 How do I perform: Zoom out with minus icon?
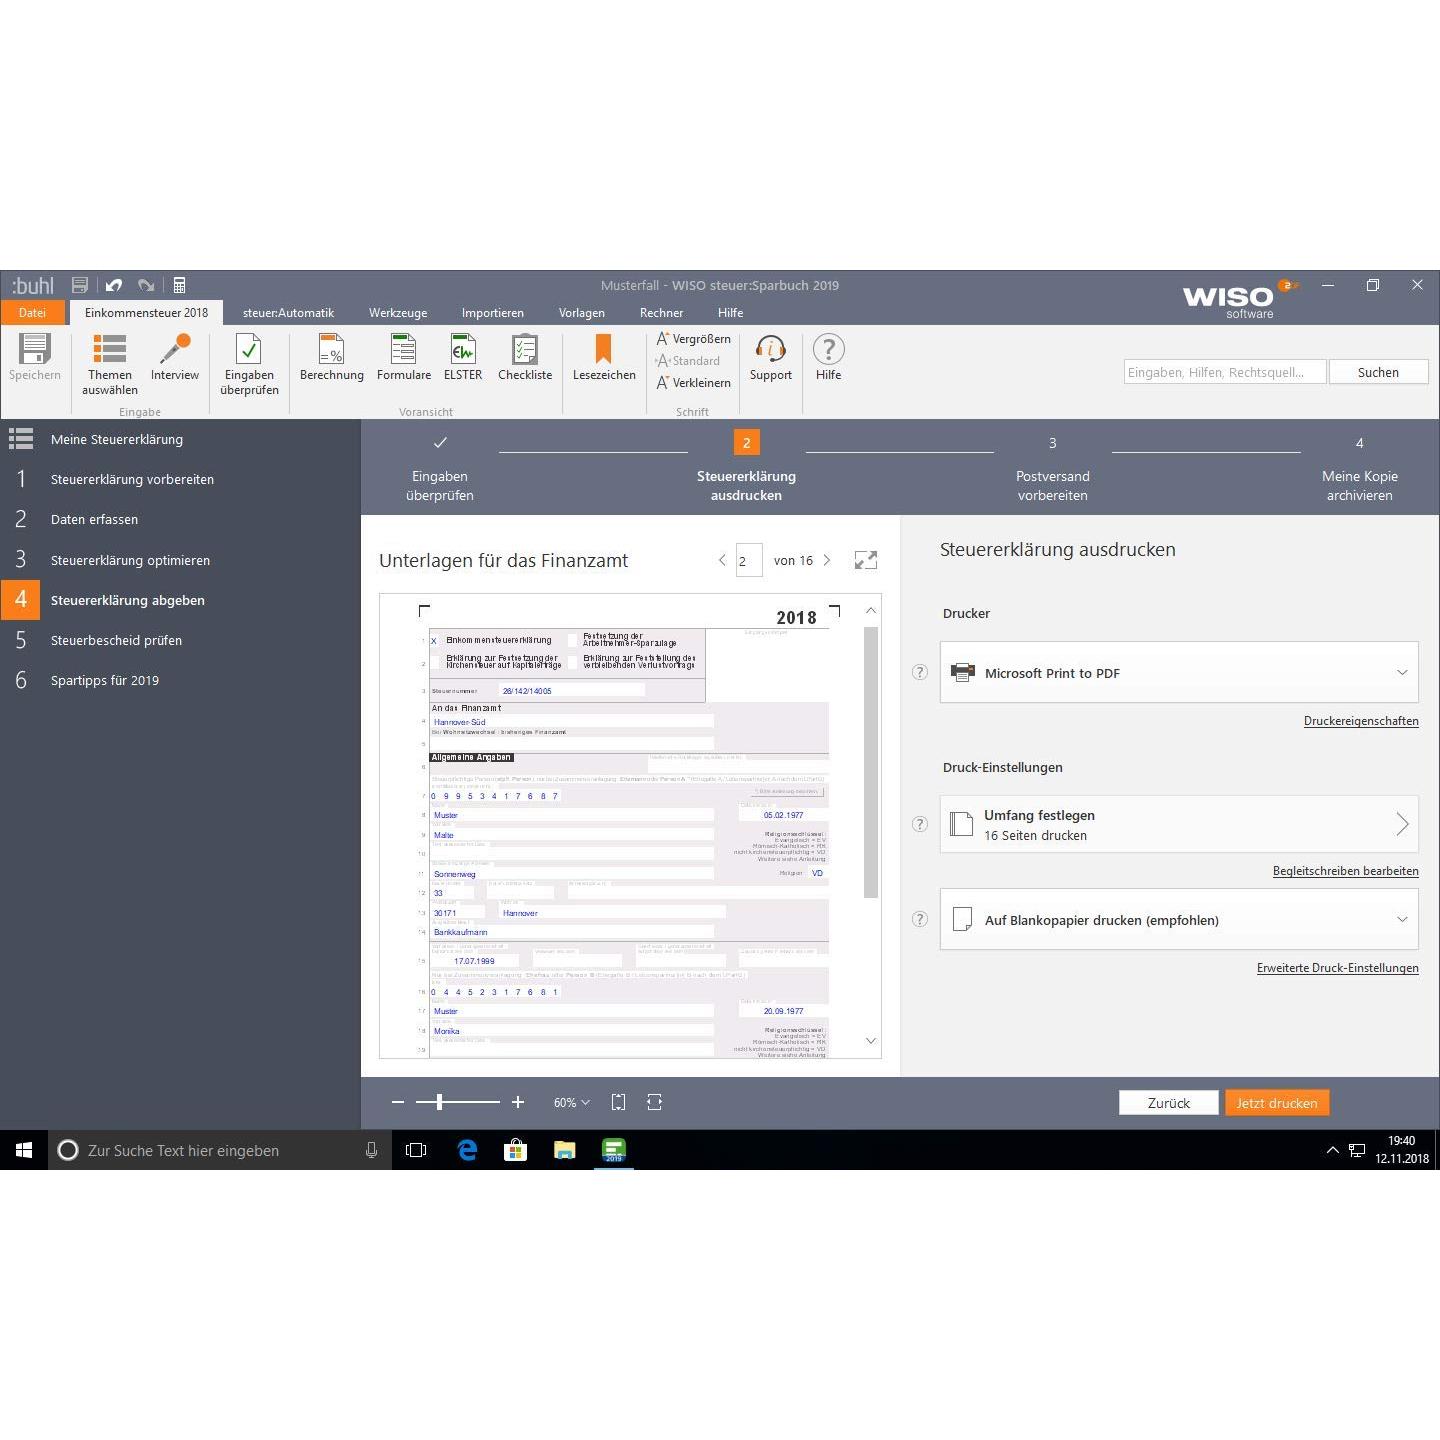click(x=398, y=1102)
